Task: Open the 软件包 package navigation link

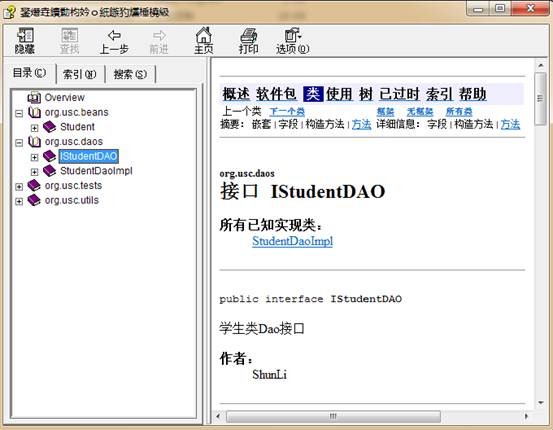Action: point(276,94)
